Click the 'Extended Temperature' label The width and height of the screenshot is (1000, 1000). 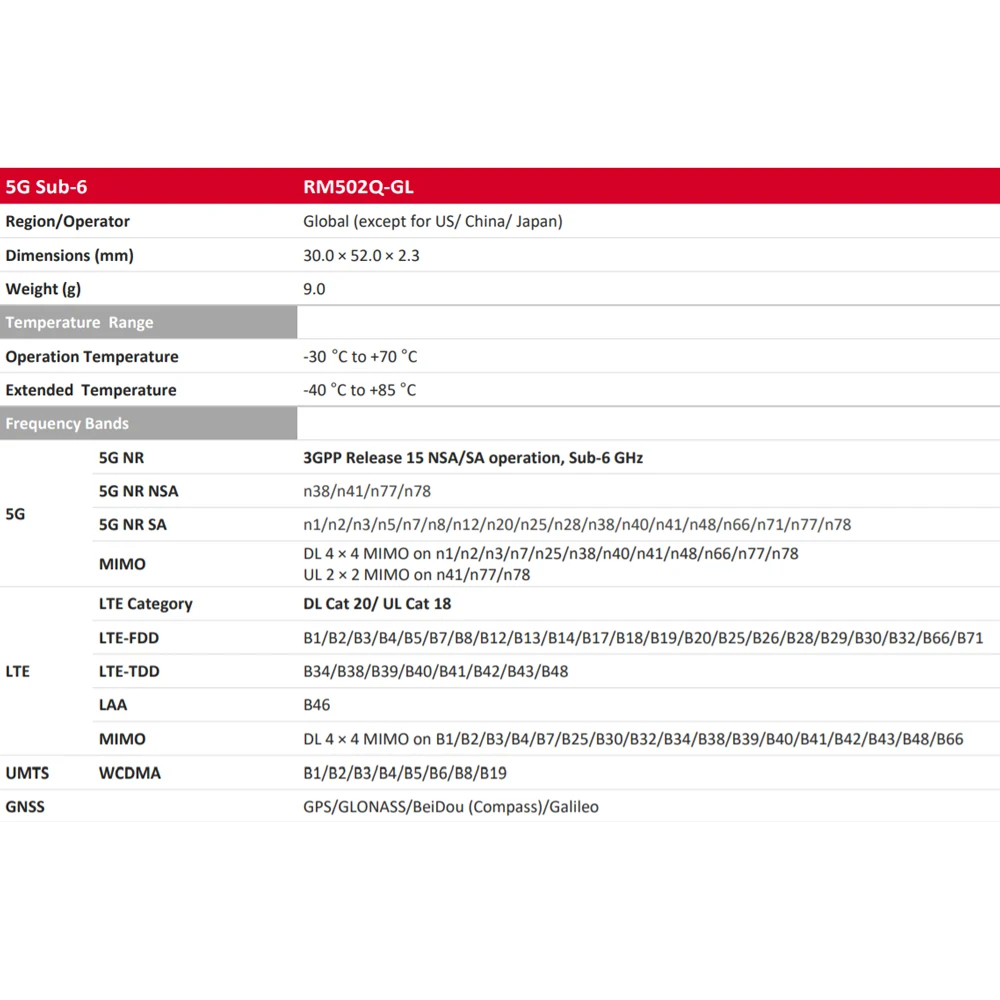[x=91, y=390]
